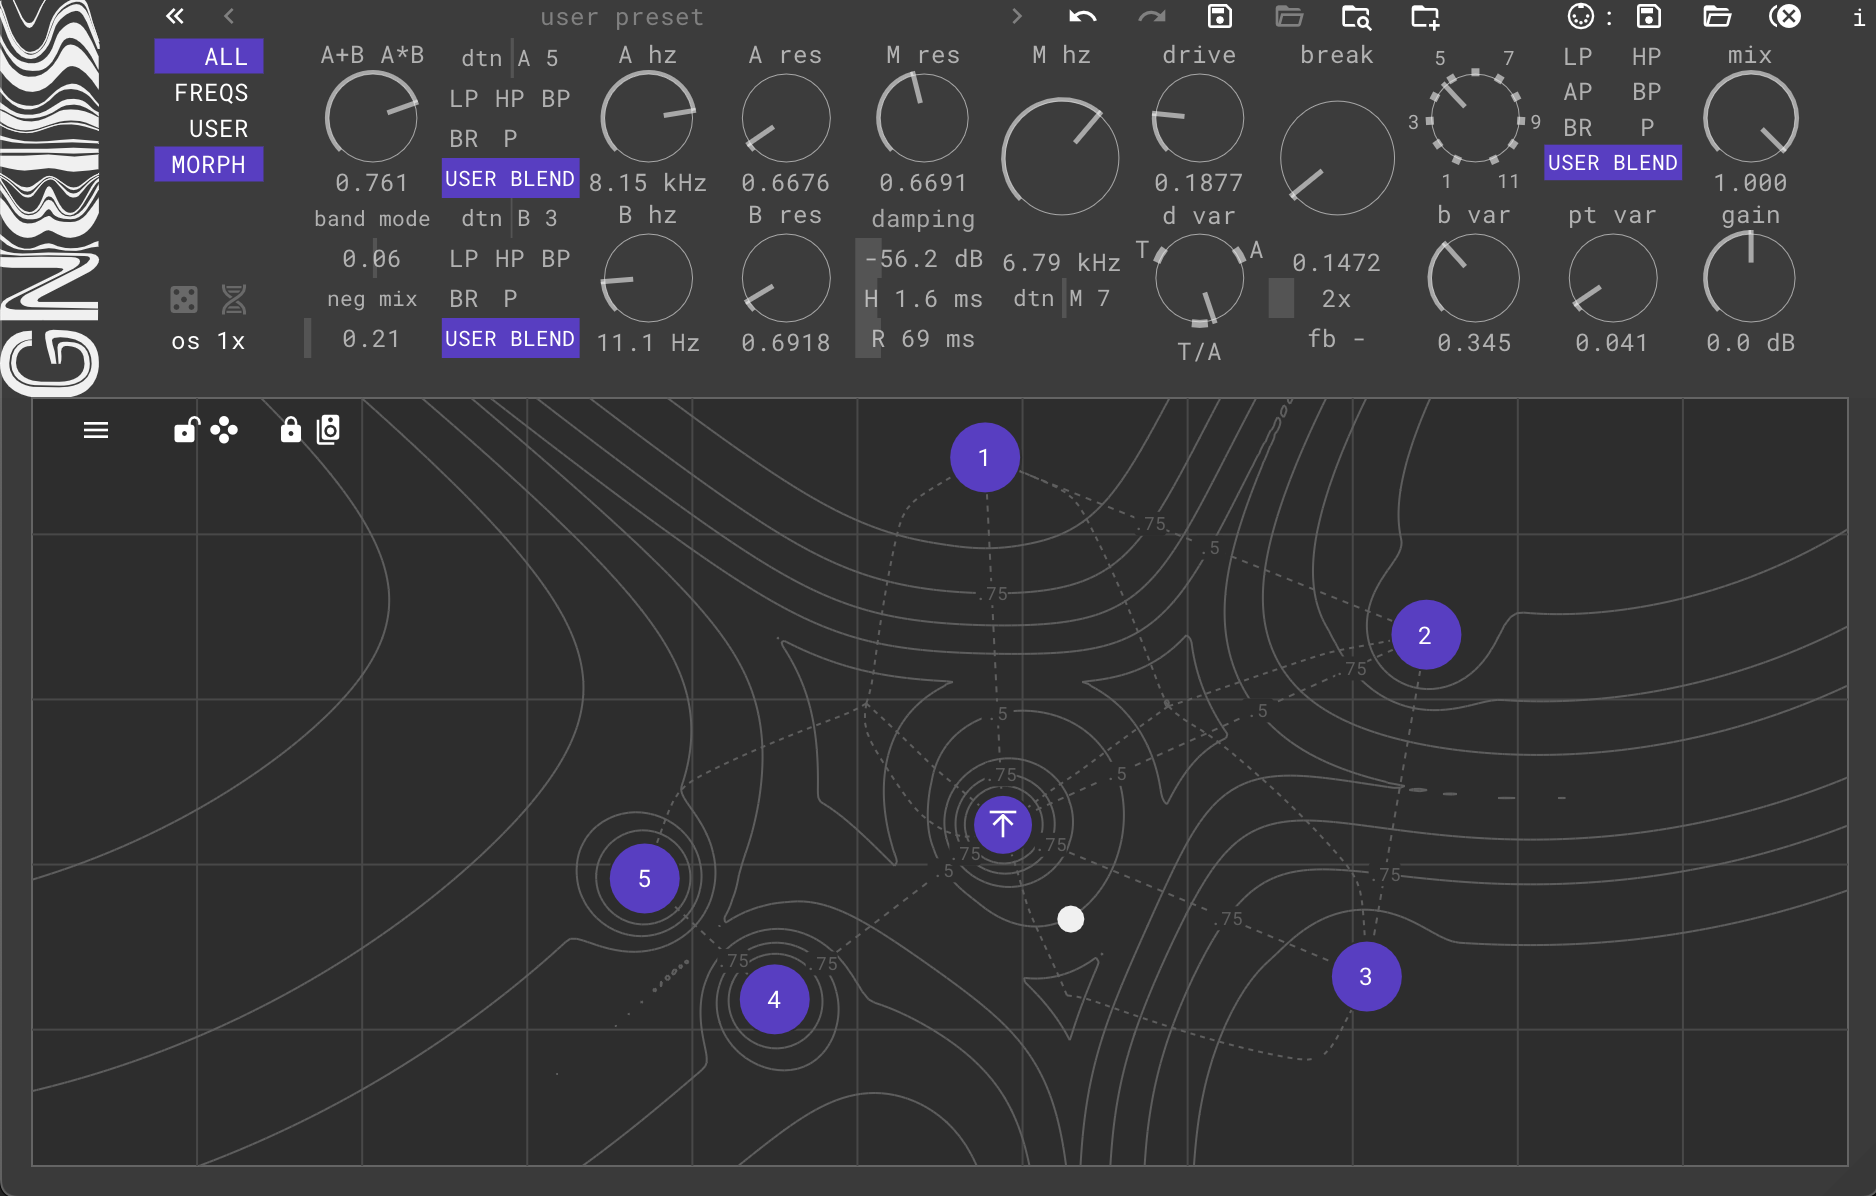
Task: Select HP type for filter B
Action: pos(510,259)
